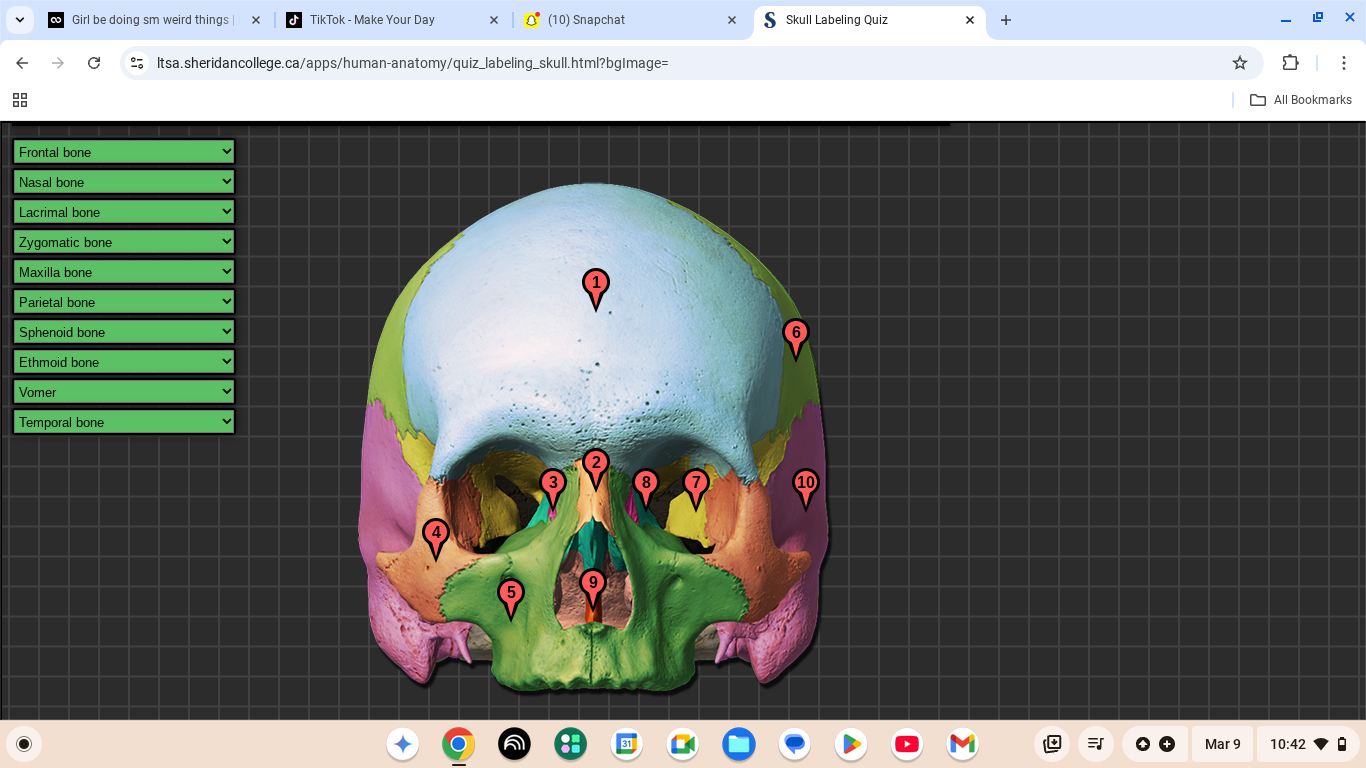Click marker 1 on the frontal bone
Screen dimensions: 1366x768
coord(596,286)
